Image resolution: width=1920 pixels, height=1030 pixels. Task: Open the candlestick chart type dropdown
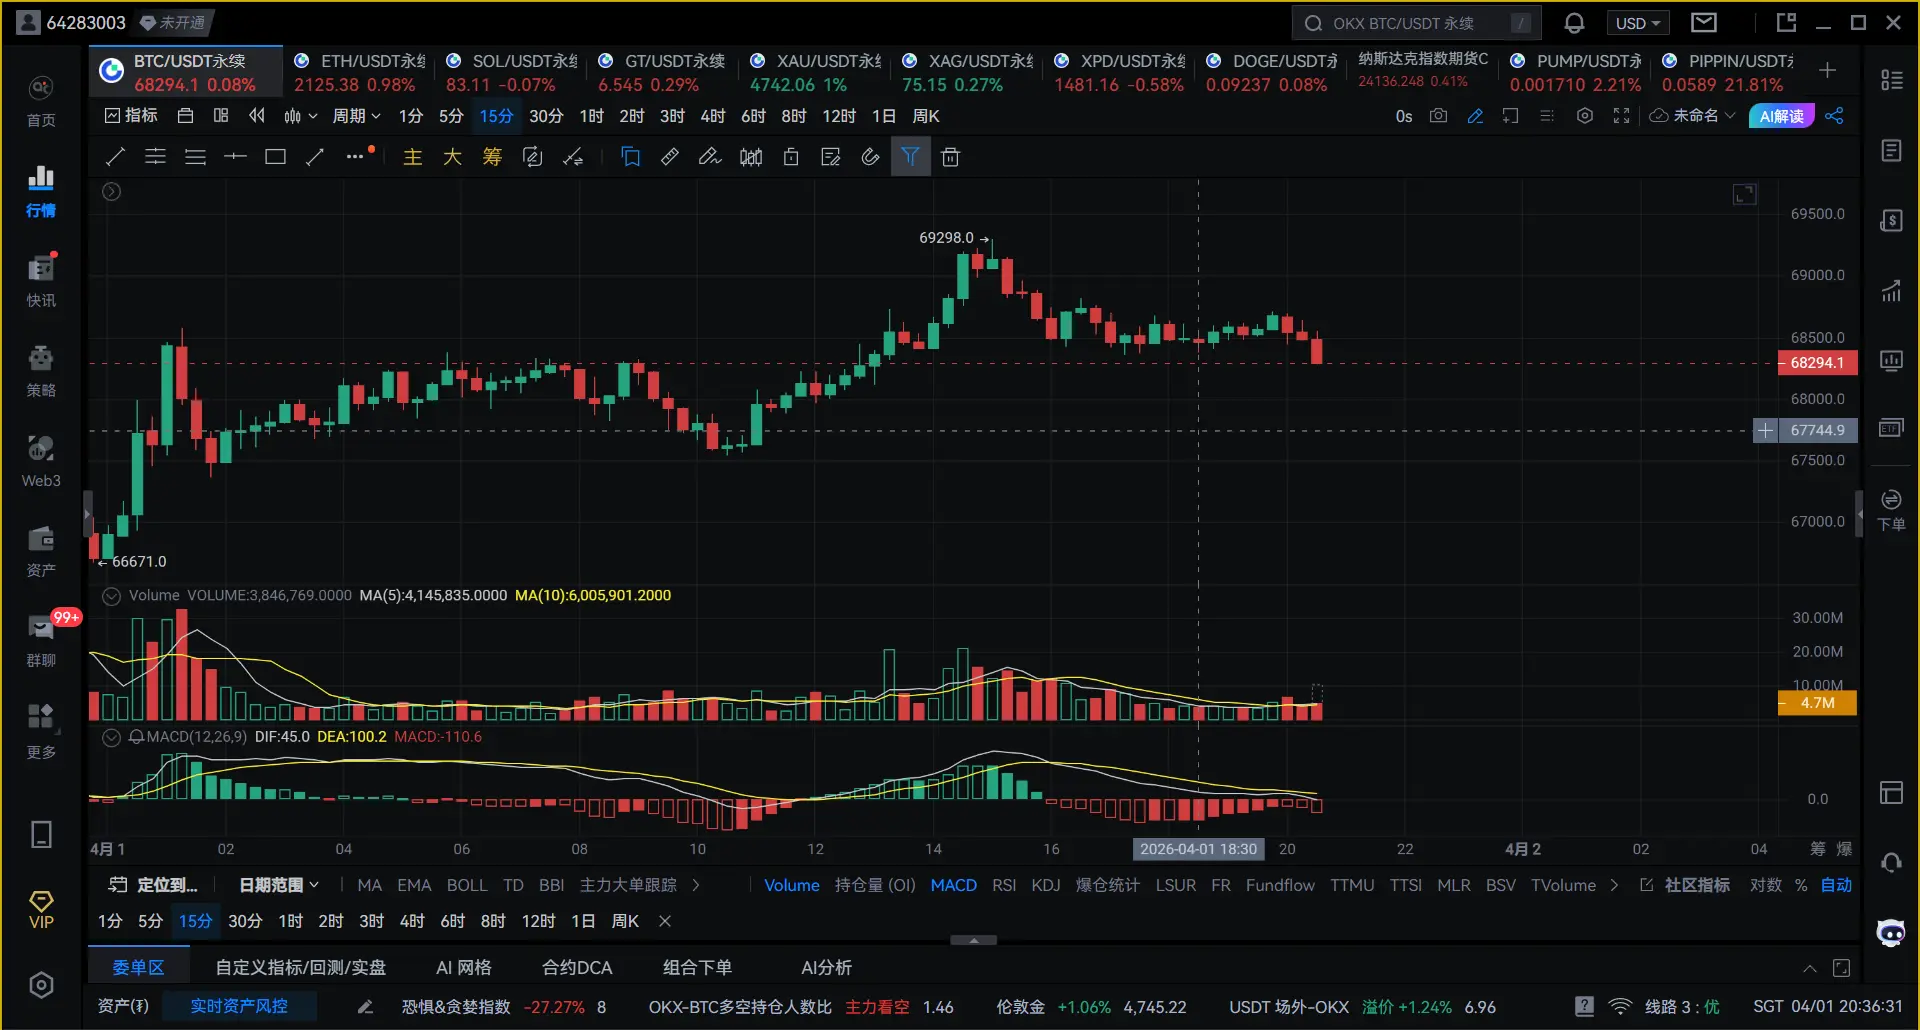300,116
